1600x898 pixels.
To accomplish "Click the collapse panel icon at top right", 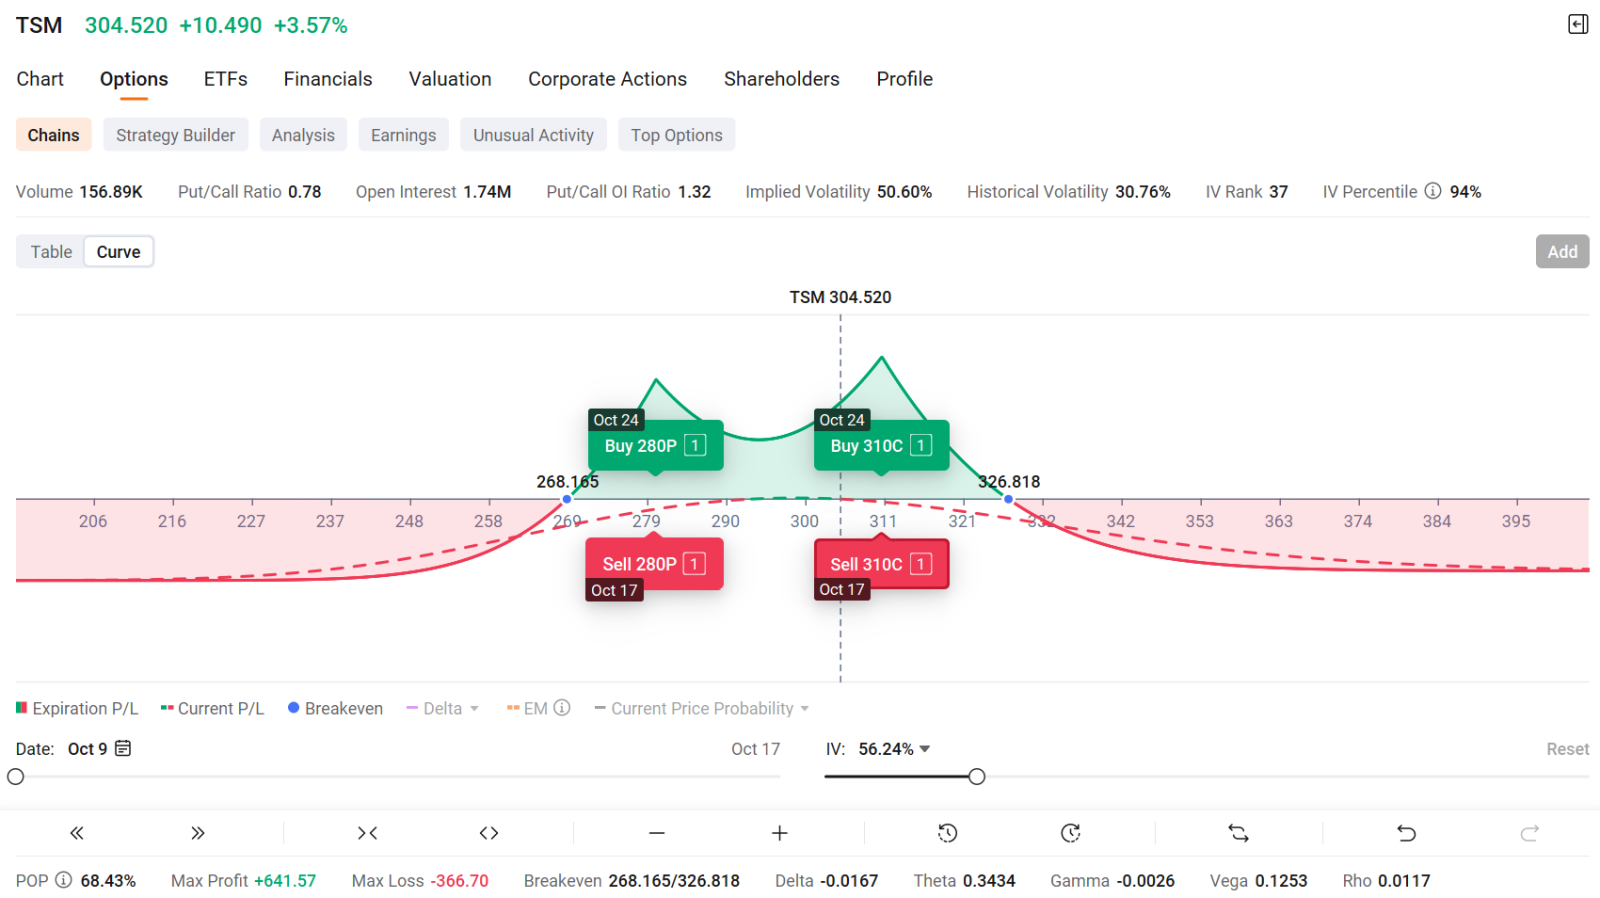I will pos(1578,24).
